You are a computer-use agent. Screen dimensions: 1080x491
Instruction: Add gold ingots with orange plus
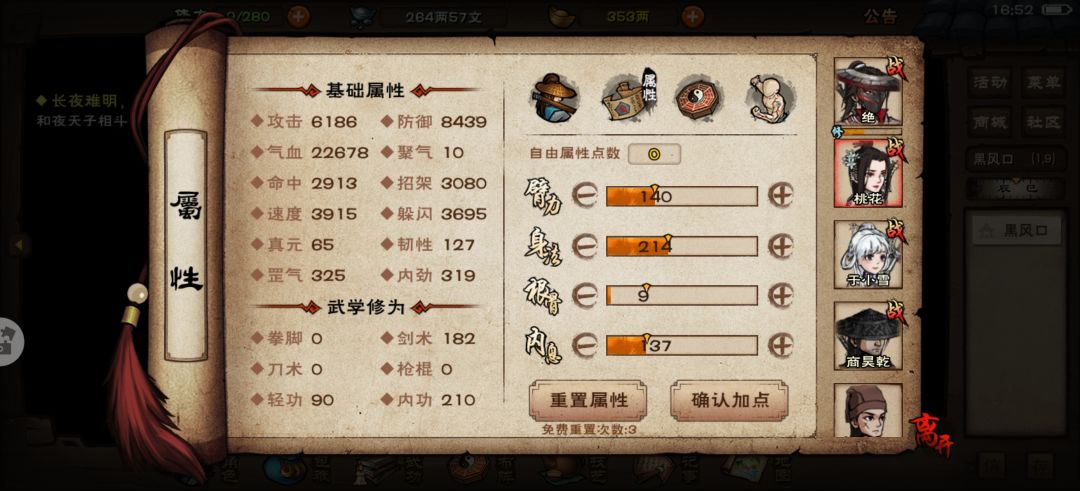point(693,16)
